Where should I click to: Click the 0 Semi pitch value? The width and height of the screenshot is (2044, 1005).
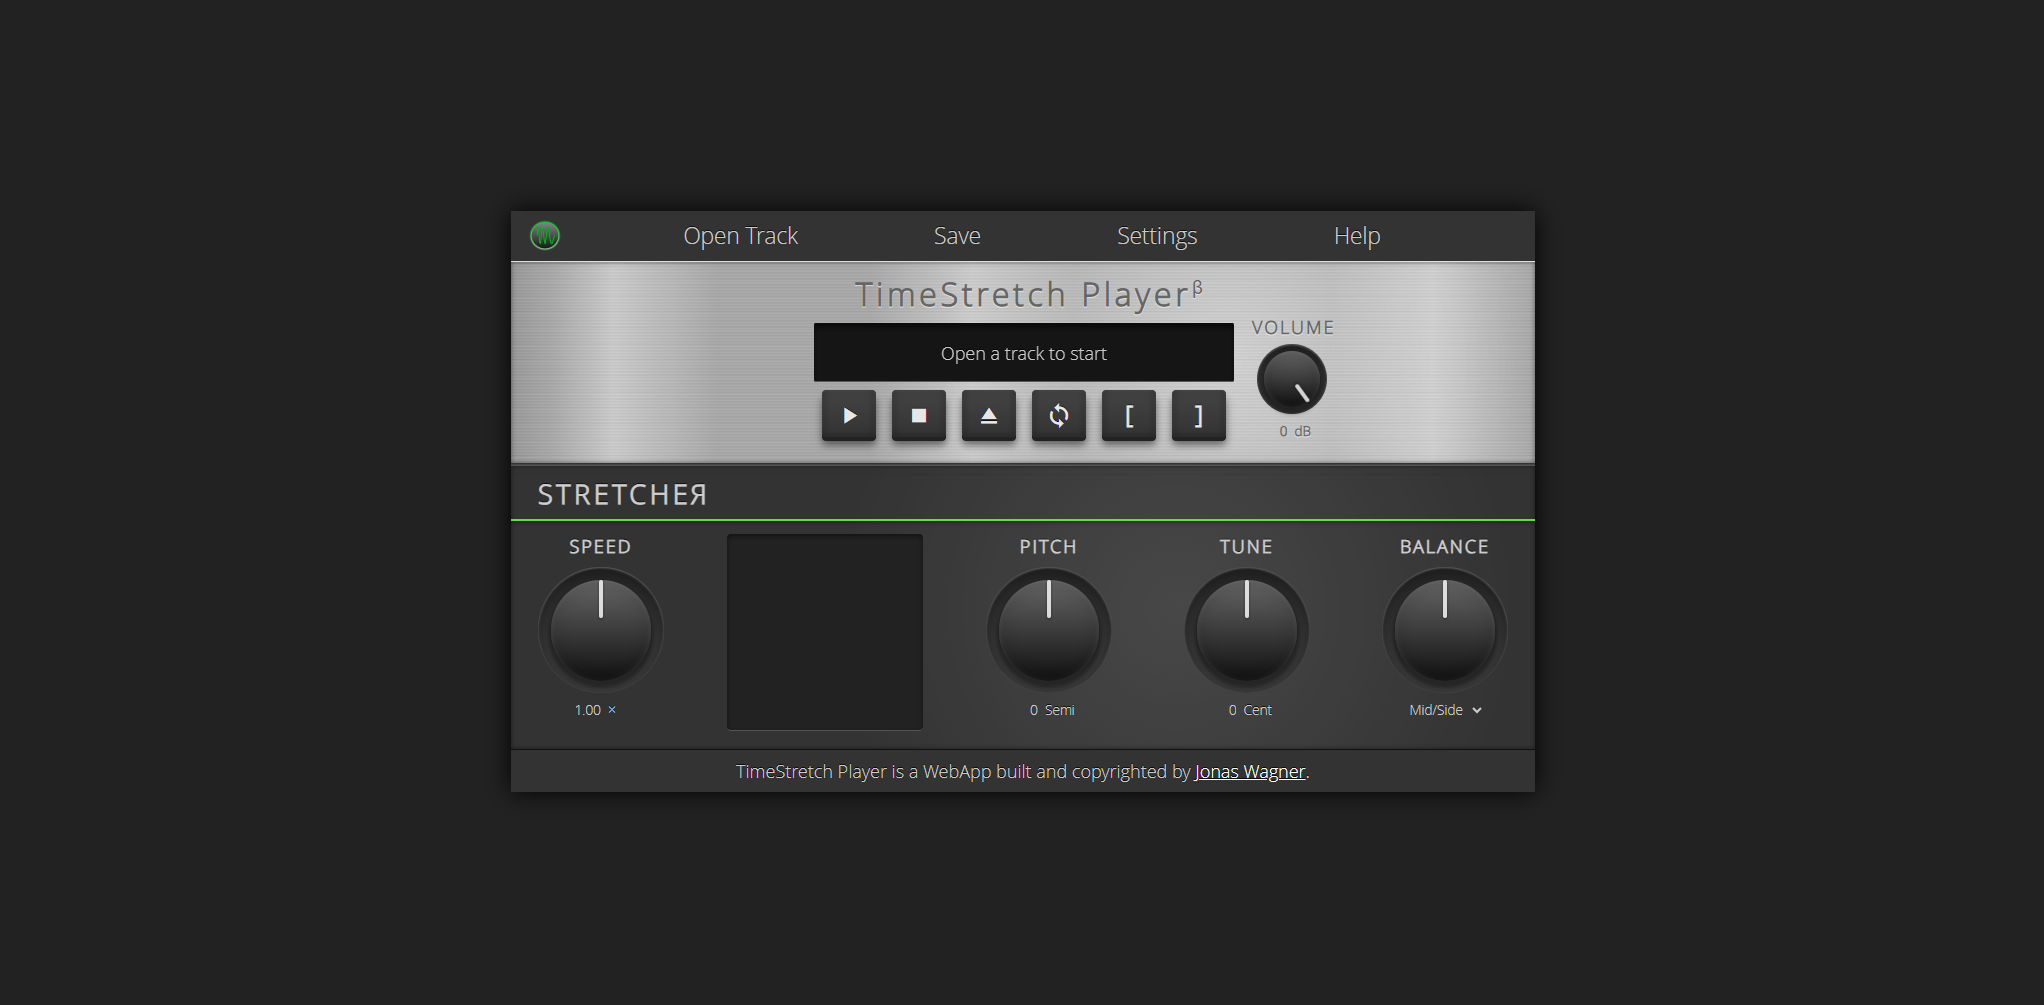click(1051, 710)
